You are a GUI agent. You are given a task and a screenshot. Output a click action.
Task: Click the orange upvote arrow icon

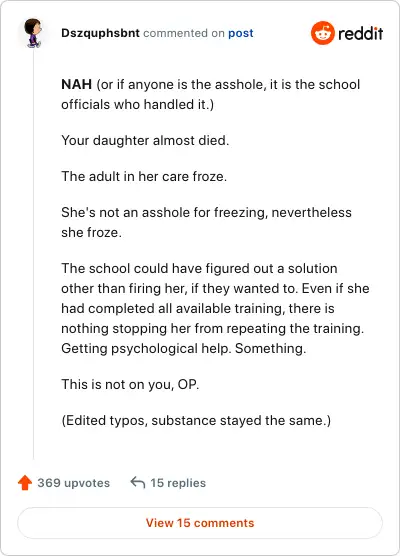(x=25, y=483)
